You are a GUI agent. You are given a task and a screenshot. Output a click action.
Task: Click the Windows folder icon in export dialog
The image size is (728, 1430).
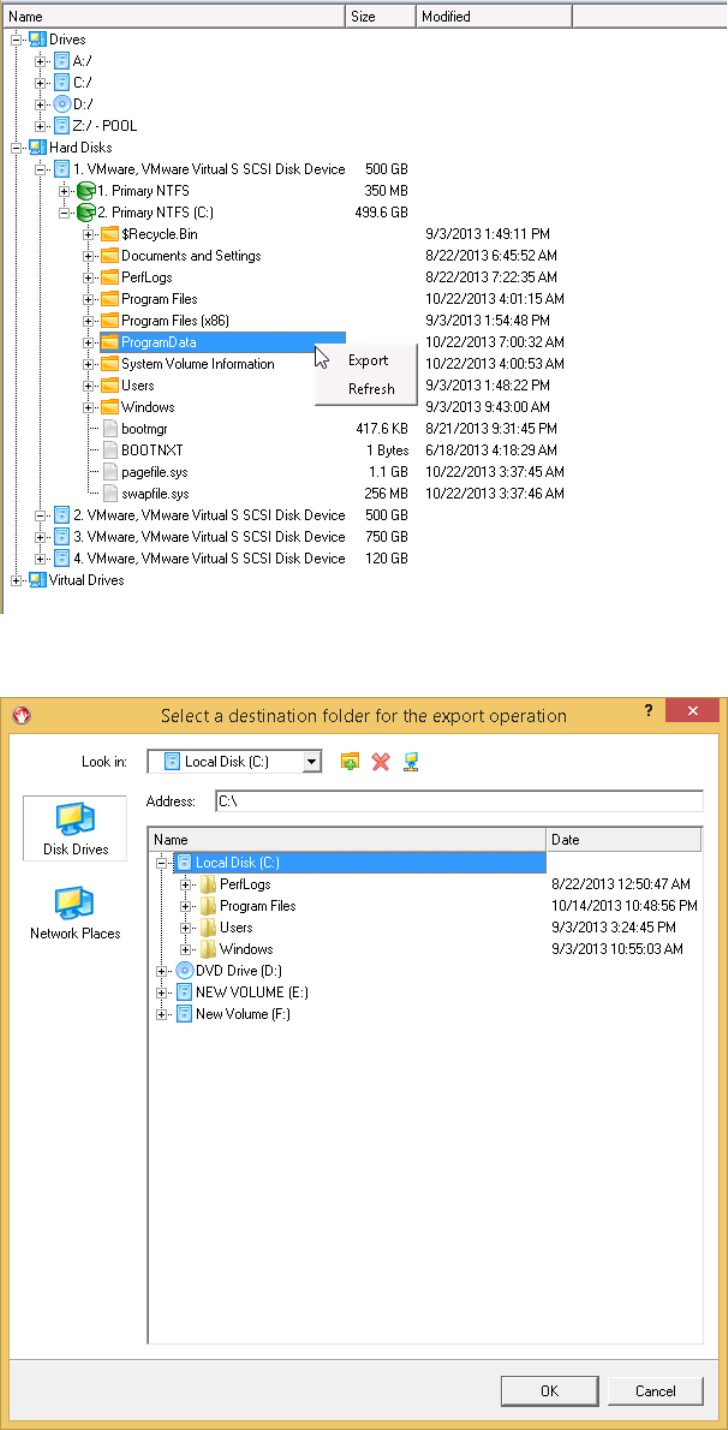208,948
